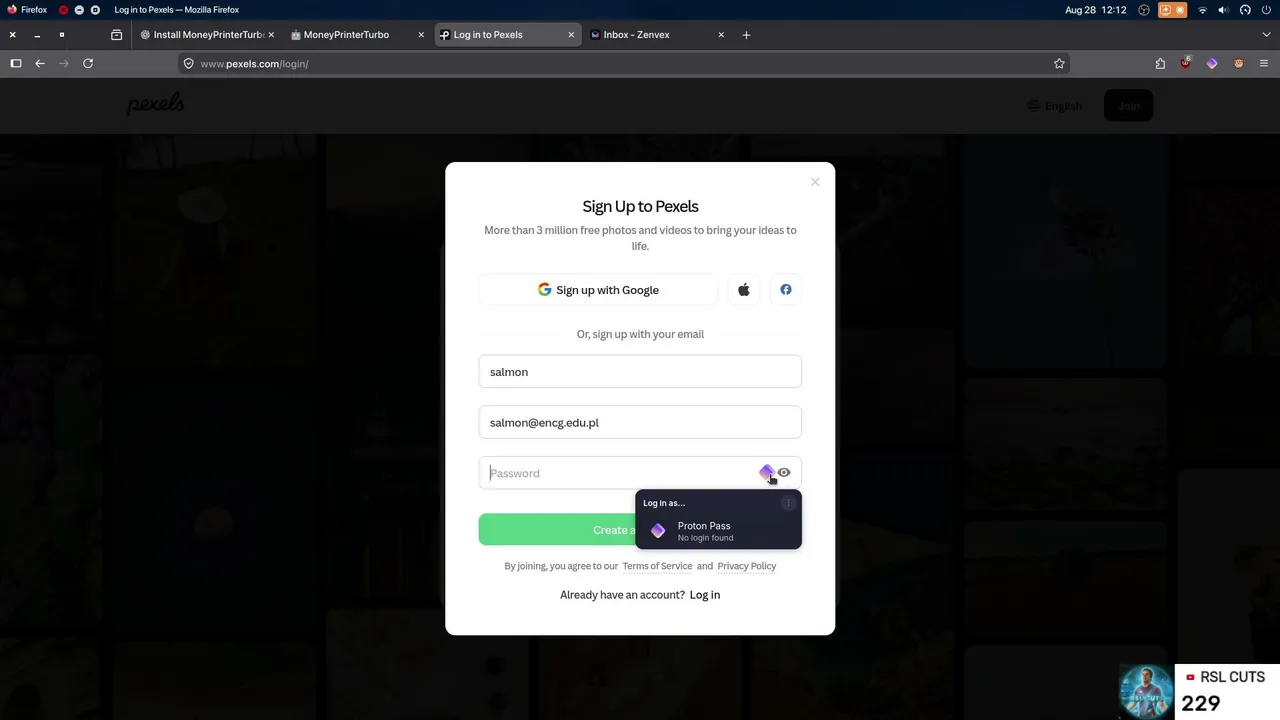Open the Wi-Fi network indicator

click(1203, 10)
